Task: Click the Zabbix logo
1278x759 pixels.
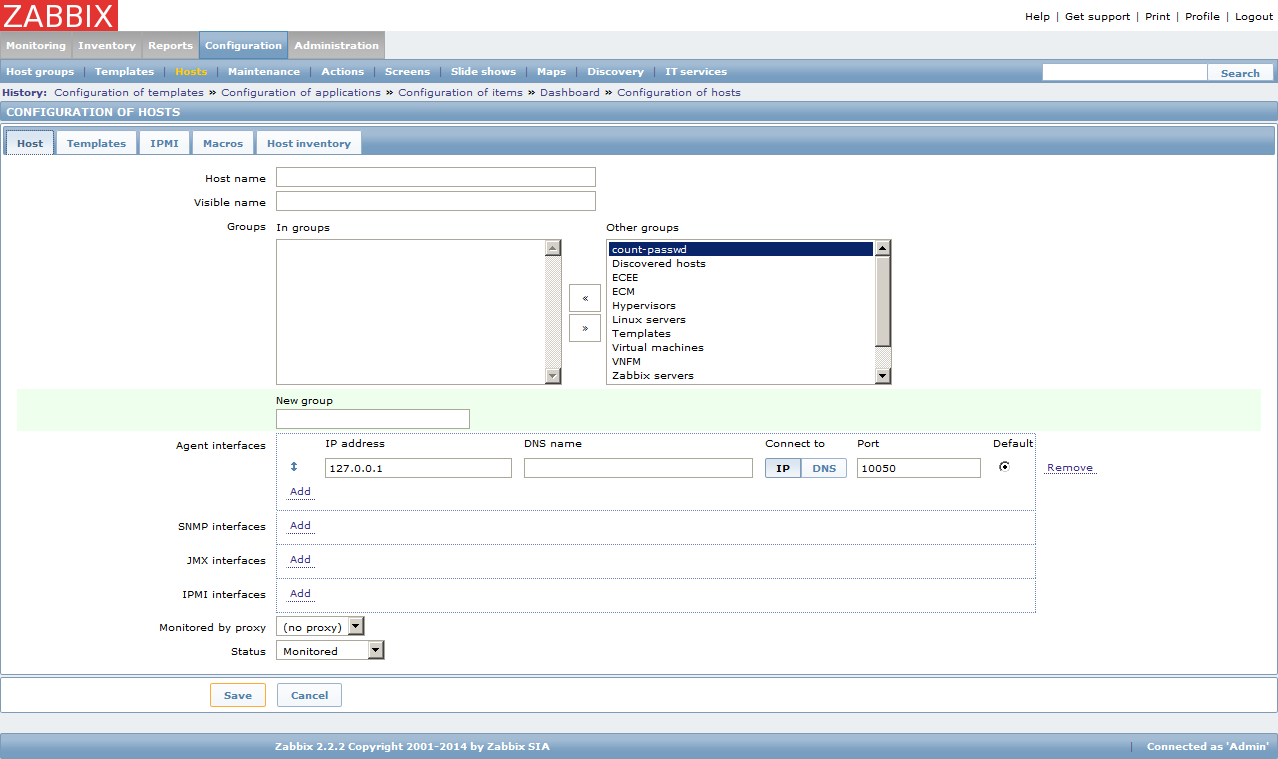Action: click(x=59, y=15)
